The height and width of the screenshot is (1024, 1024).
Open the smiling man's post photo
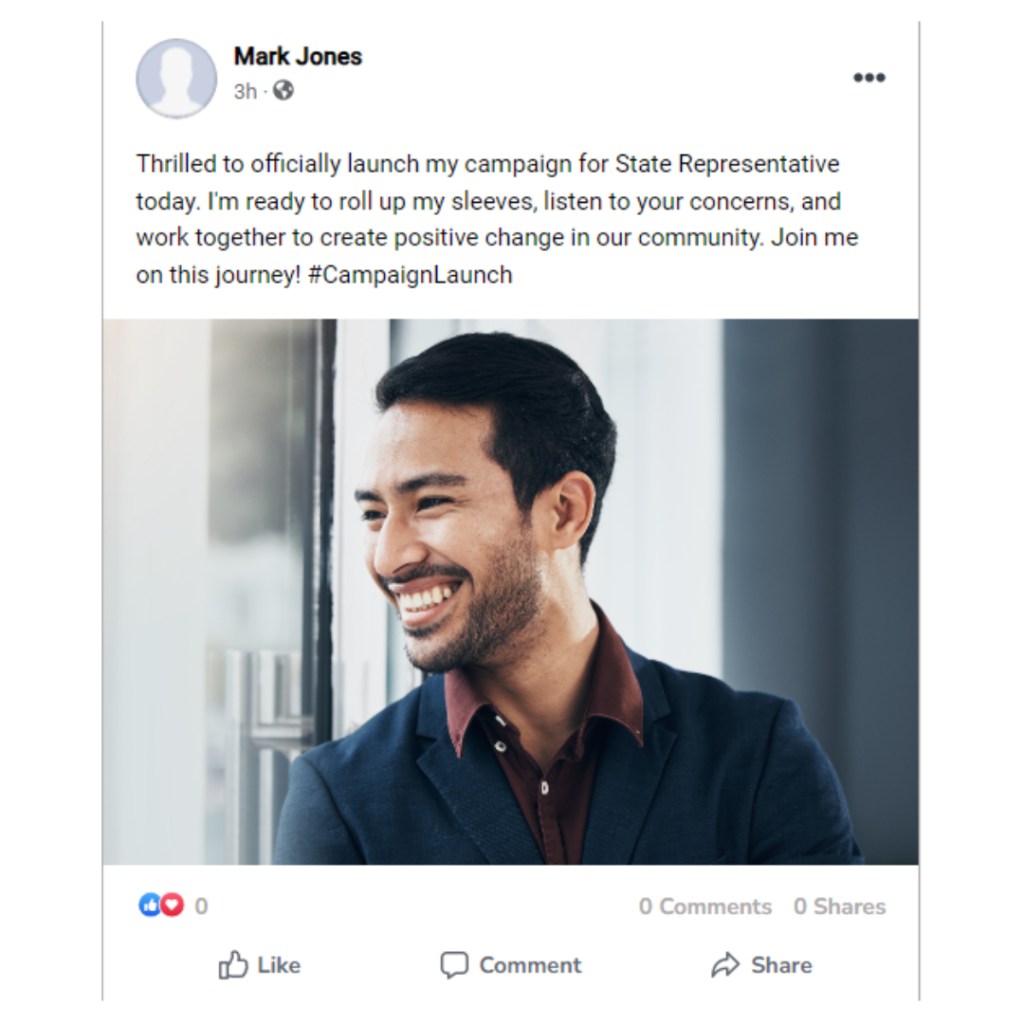pyautogui.click(x=511, y=592)
